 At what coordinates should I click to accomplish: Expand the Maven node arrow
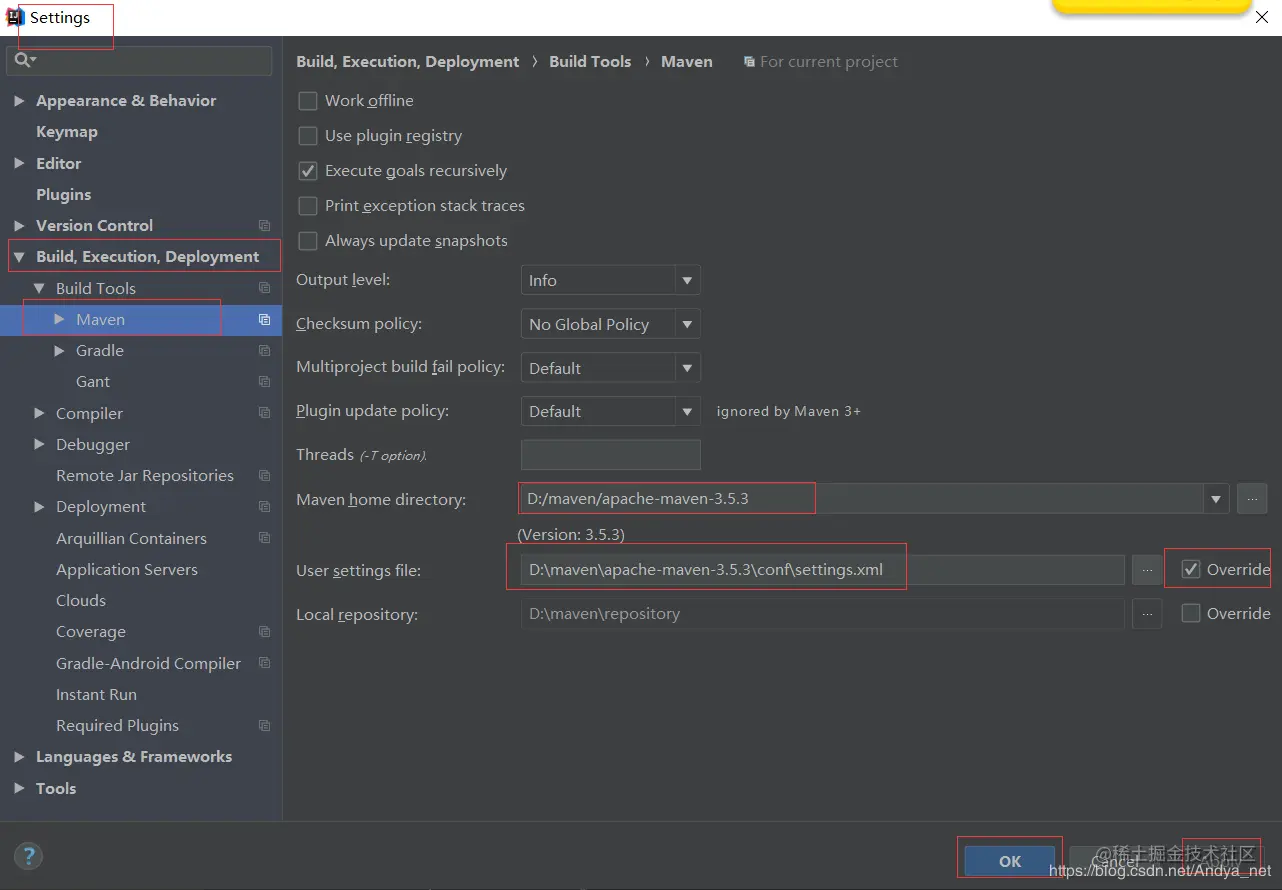(59, 320)
